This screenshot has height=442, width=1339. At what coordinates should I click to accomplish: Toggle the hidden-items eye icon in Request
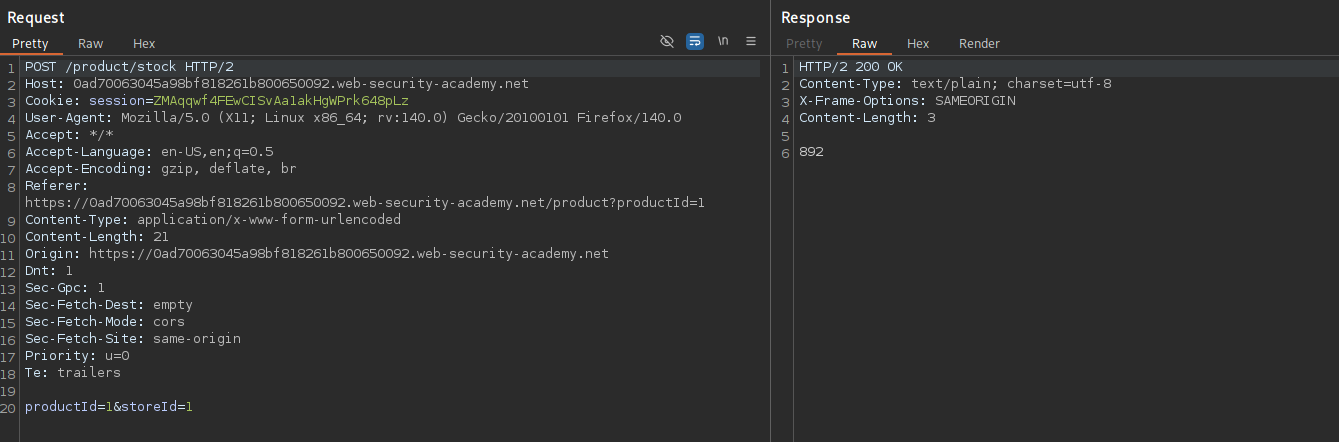pos(667,41)
